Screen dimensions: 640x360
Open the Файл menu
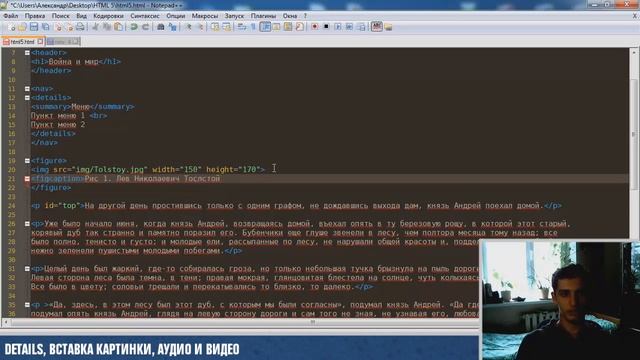point(11,16)
